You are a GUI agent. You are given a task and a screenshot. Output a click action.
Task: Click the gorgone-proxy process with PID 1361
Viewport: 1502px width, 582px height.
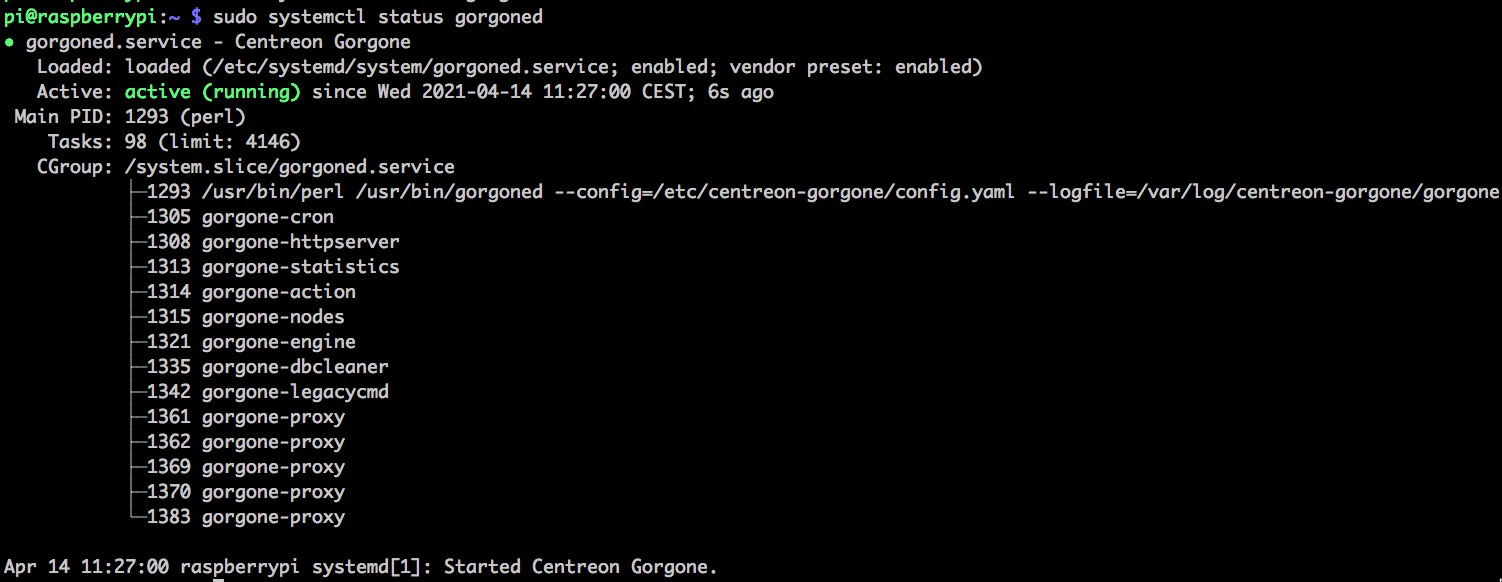click(272, 417)
